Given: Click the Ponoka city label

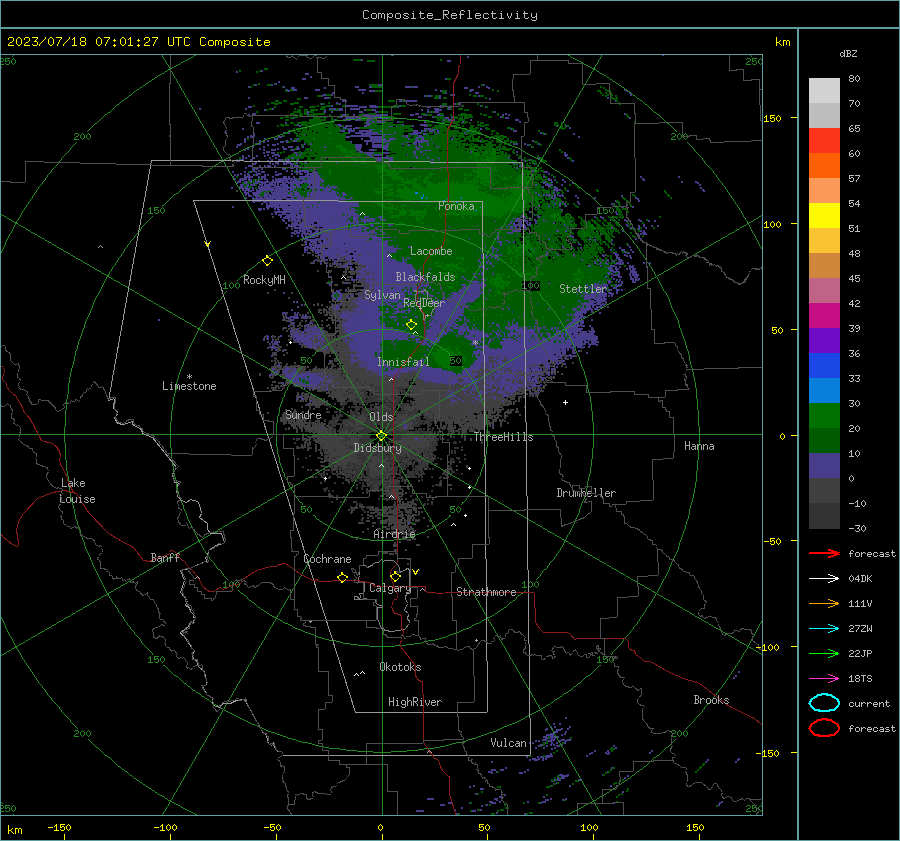Looking at the screenshot, I should click(x=456, y=206).
